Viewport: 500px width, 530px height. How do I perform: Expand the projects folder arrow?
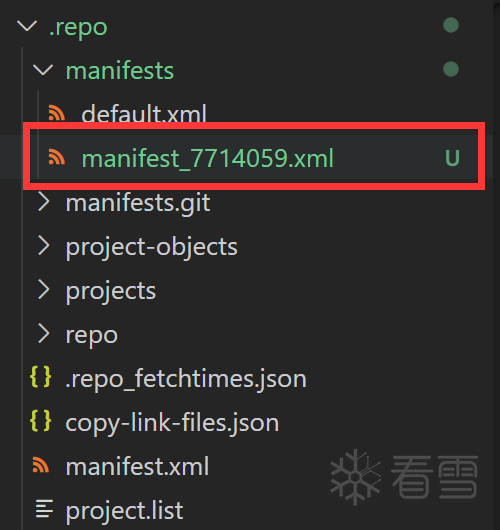[x=44, y=289]
